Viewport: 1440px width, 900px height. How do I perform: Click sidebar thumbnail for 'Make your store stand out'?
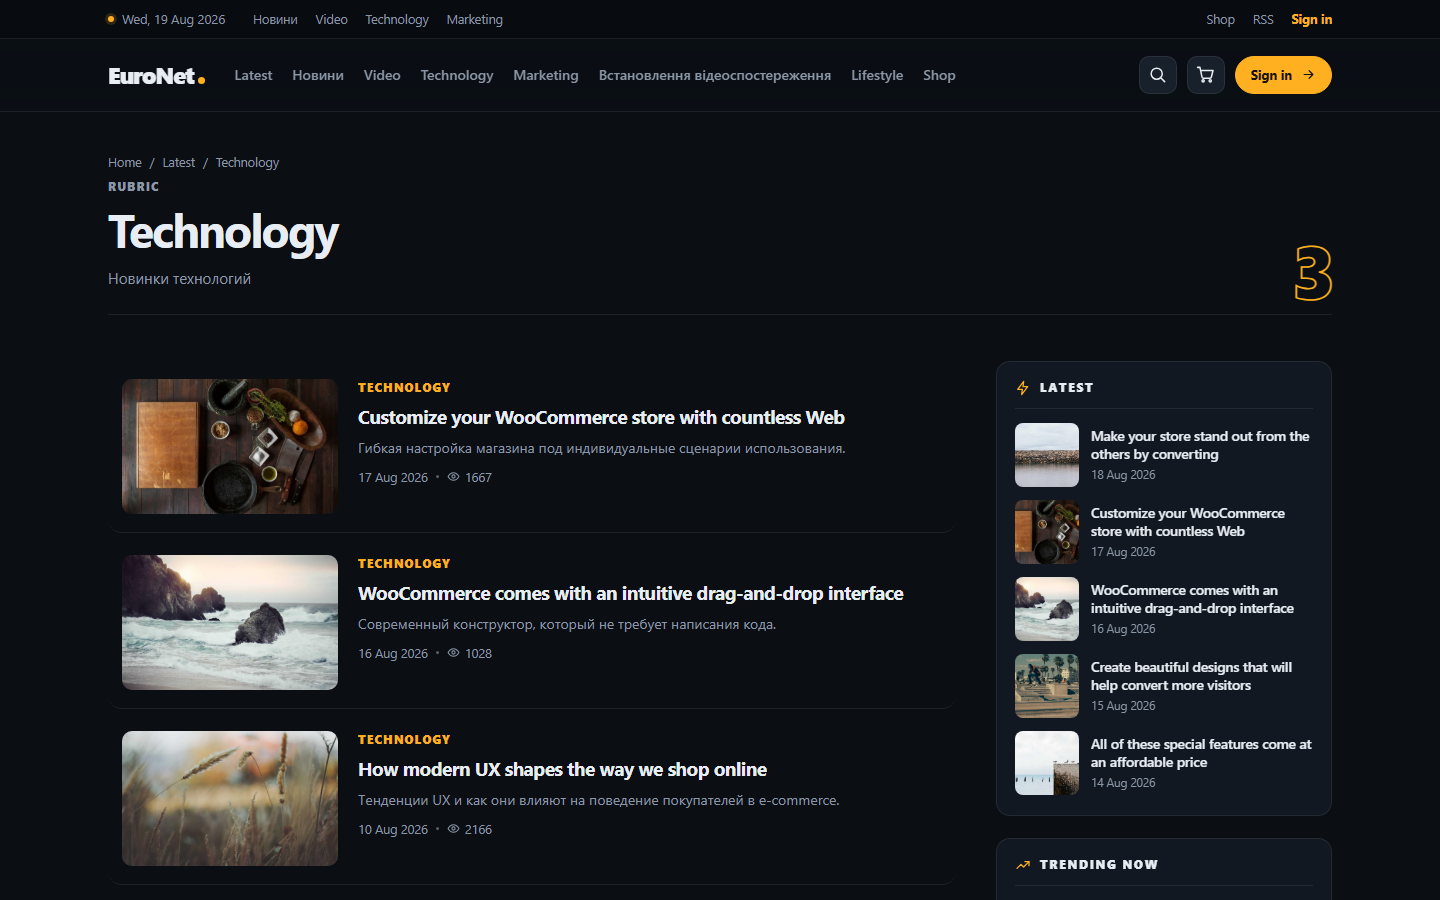tap(1047, 455)
